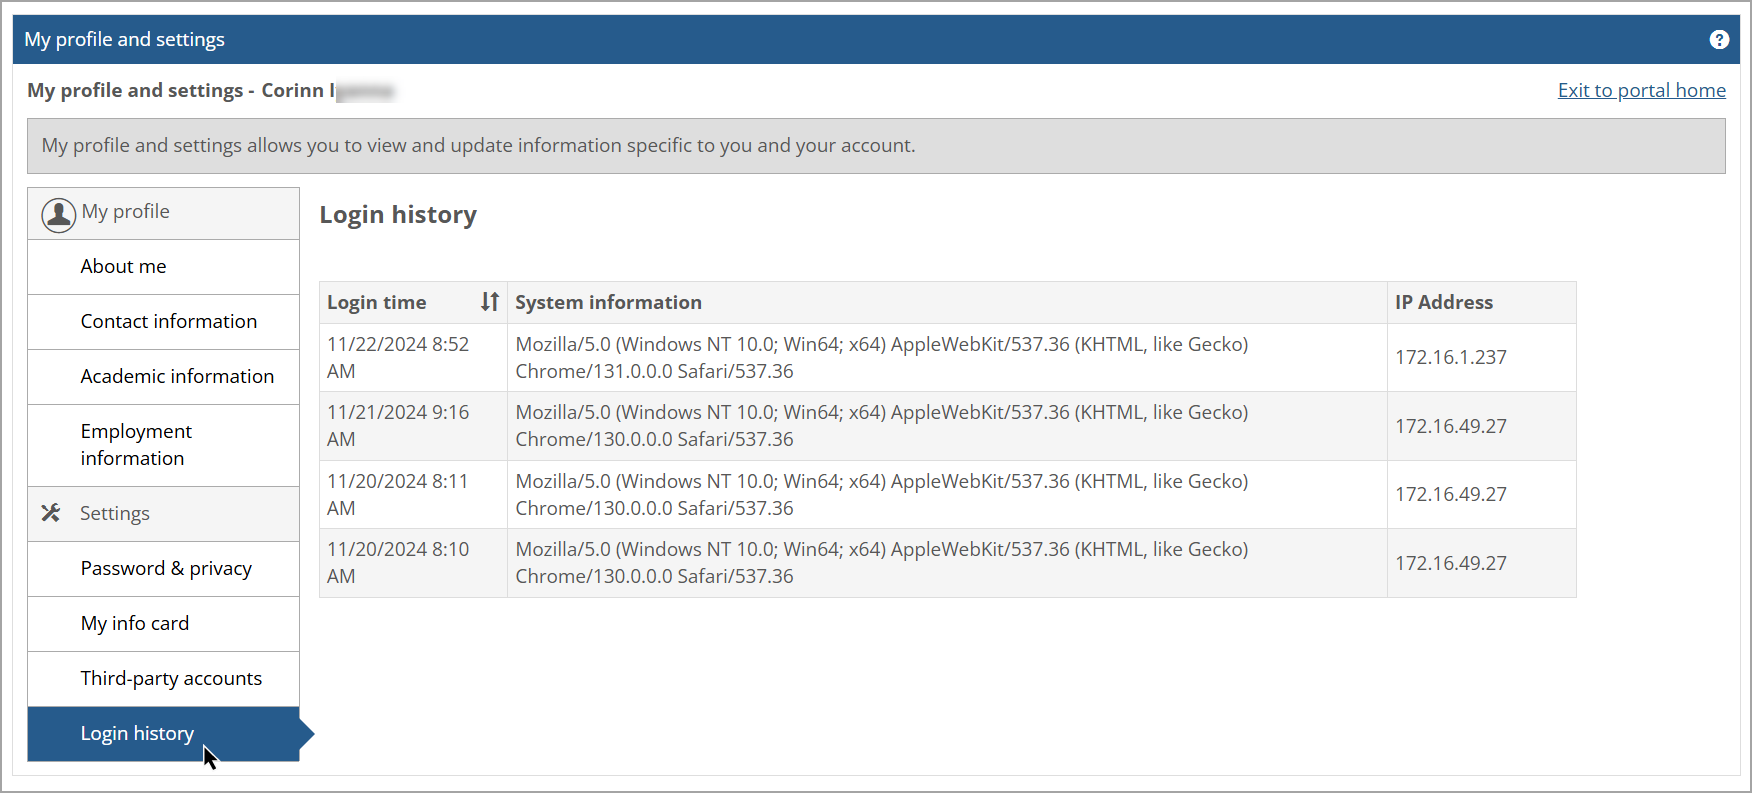Select the Login history sidebar entry
The height and width of the screenshot is (793, 1752).
pyautogui.click(x=137, y=733)
